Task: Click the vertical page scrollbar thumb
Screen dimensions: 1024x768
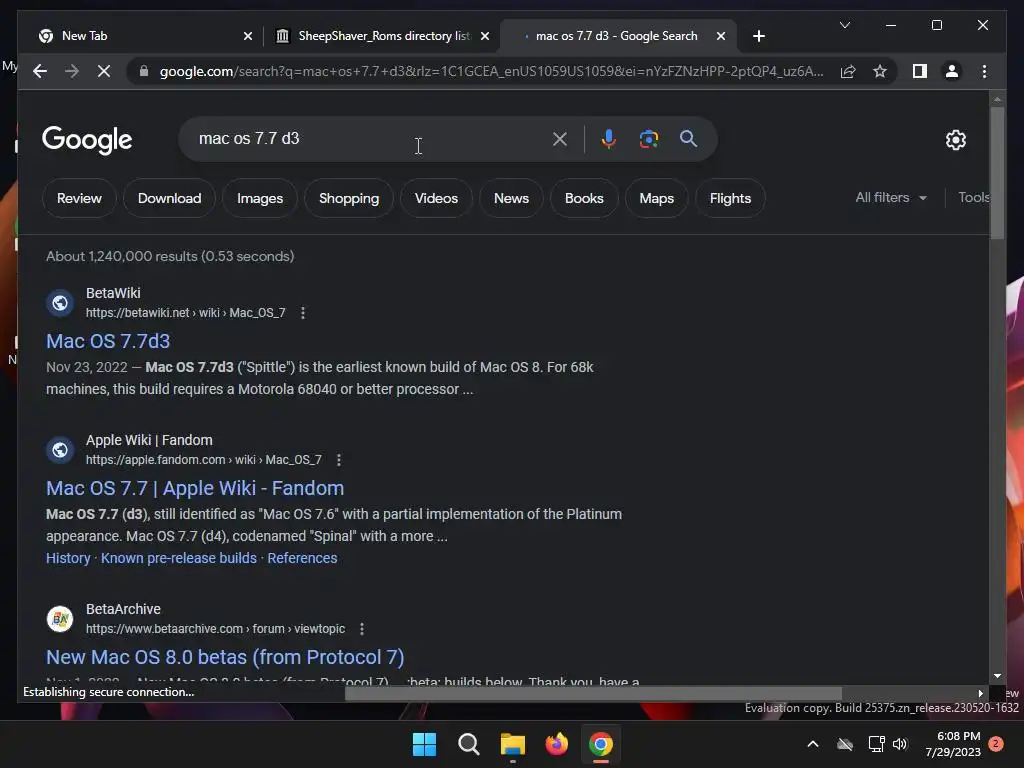Action: click(x=997, y=172)
